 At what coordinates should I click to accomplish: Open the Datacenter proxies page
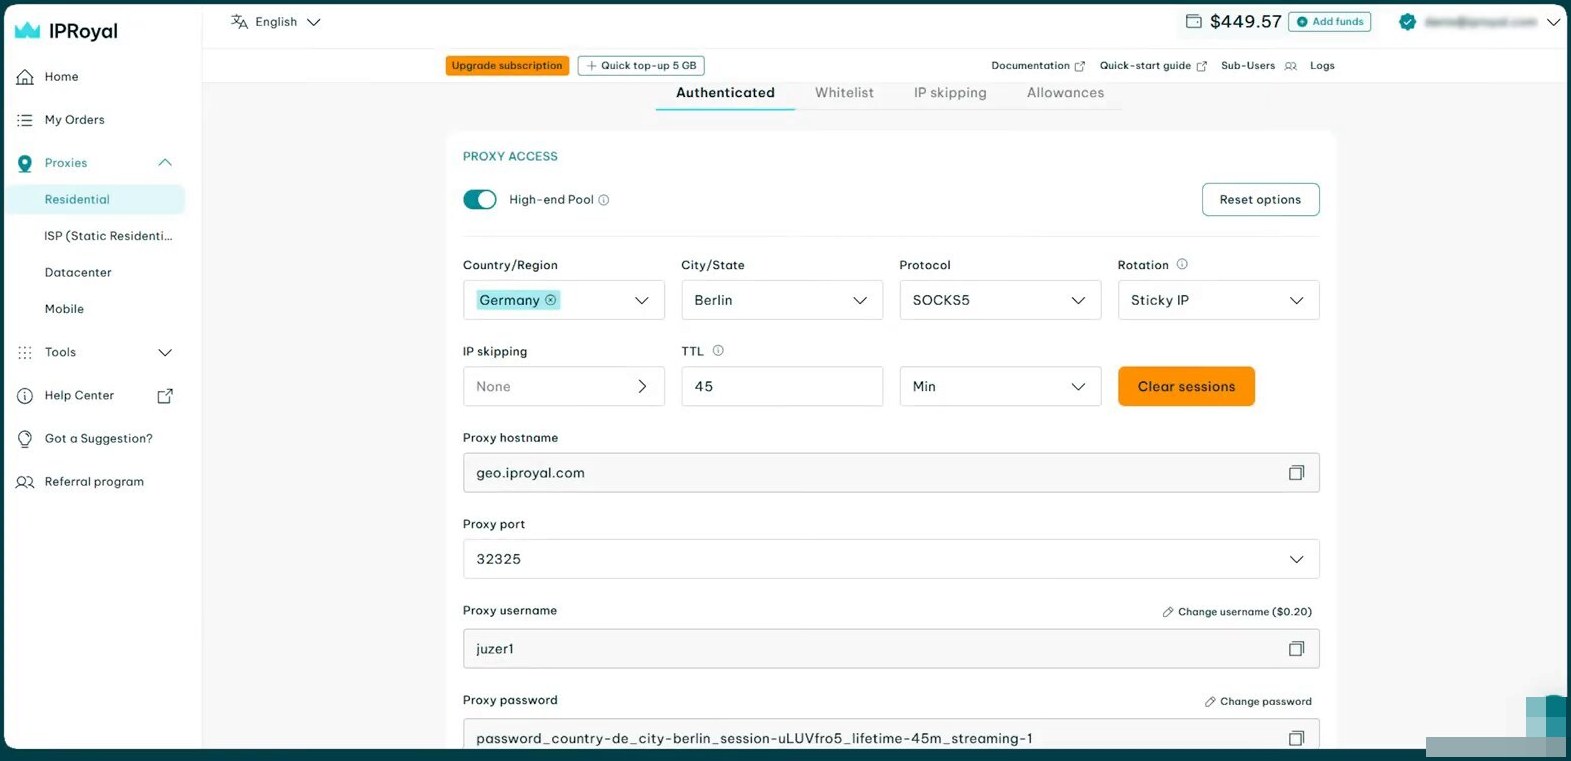[78, 272]
